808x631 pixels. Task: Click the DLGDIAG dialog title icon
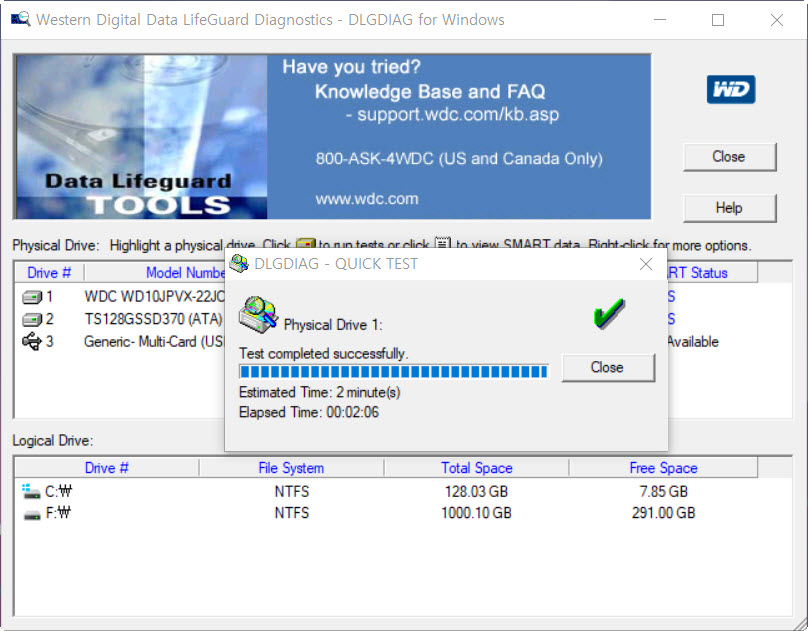pos(239,264)
